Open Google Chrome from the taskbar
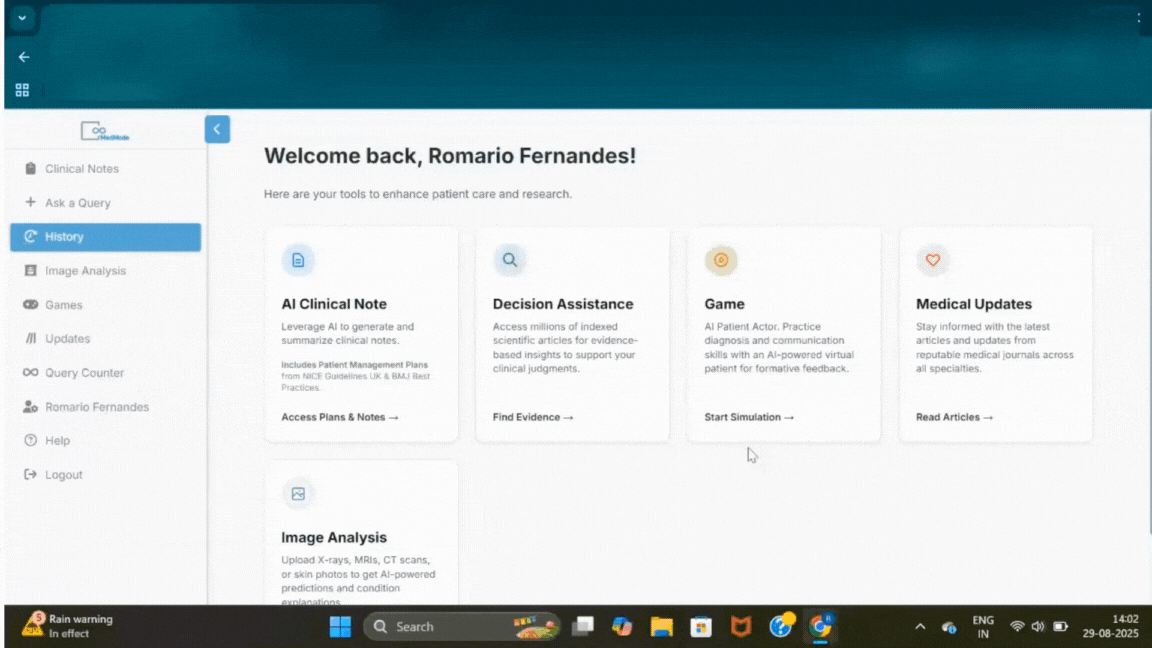 tap(821, 627)
